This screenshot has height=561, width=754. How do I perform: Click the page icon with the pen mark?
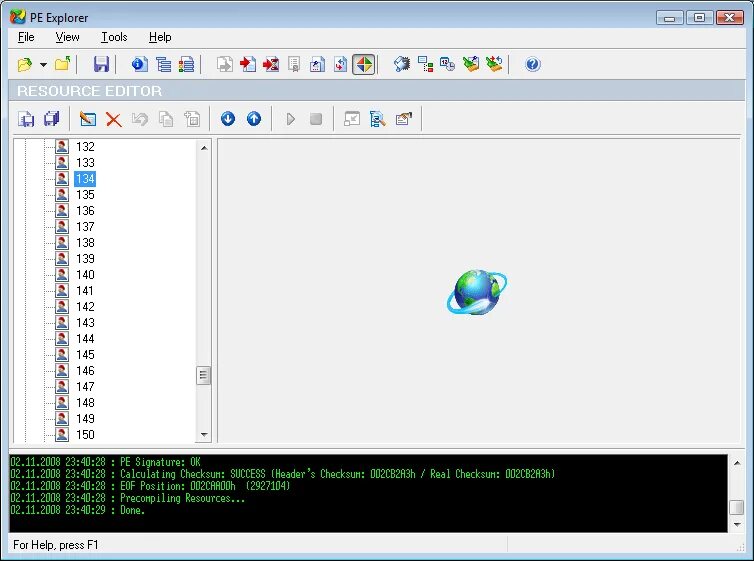click(317, 64)
